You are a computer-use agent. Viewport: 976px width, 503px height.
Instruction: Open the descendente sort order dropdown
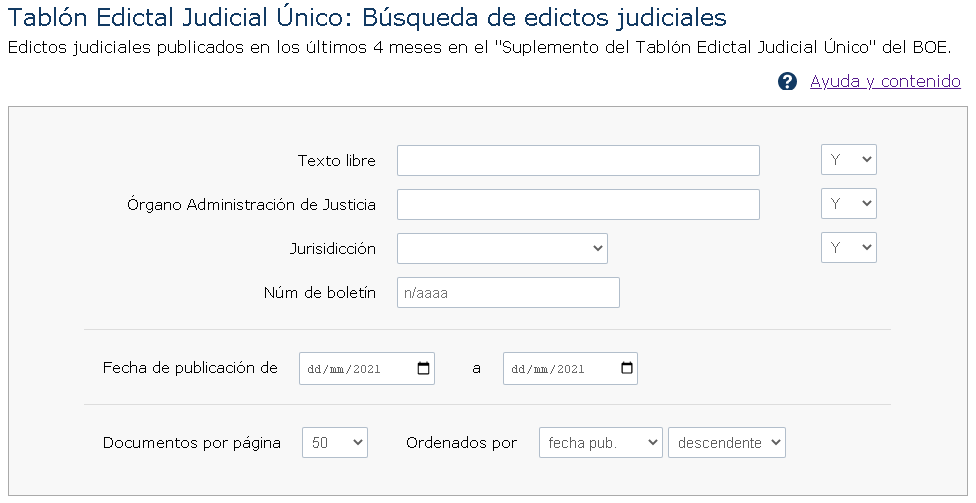(x=727, y=443)
